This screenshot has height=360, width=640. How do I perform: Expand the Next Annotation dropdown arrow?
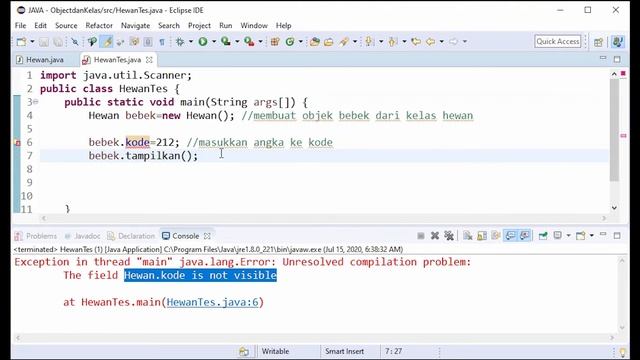[x=381, y=42]
